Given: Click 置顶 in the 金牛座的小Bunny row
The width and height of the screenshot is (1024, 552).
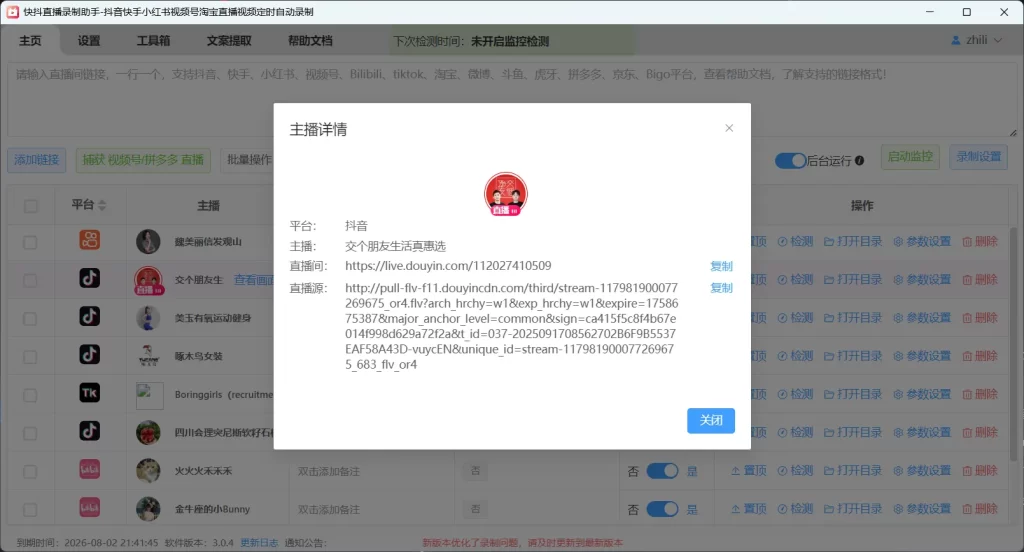Looking at the screenshot, I should tap(748, 509).
